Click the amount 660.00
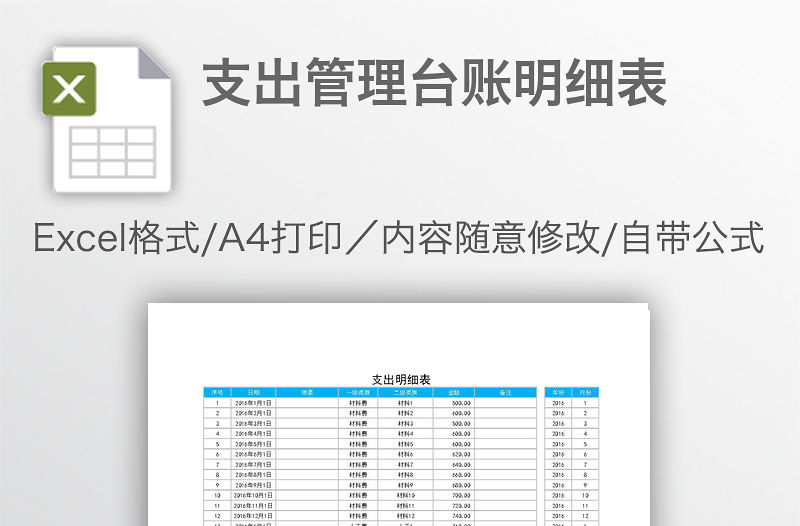Screen dimensions: 800x526 [454, 475]
